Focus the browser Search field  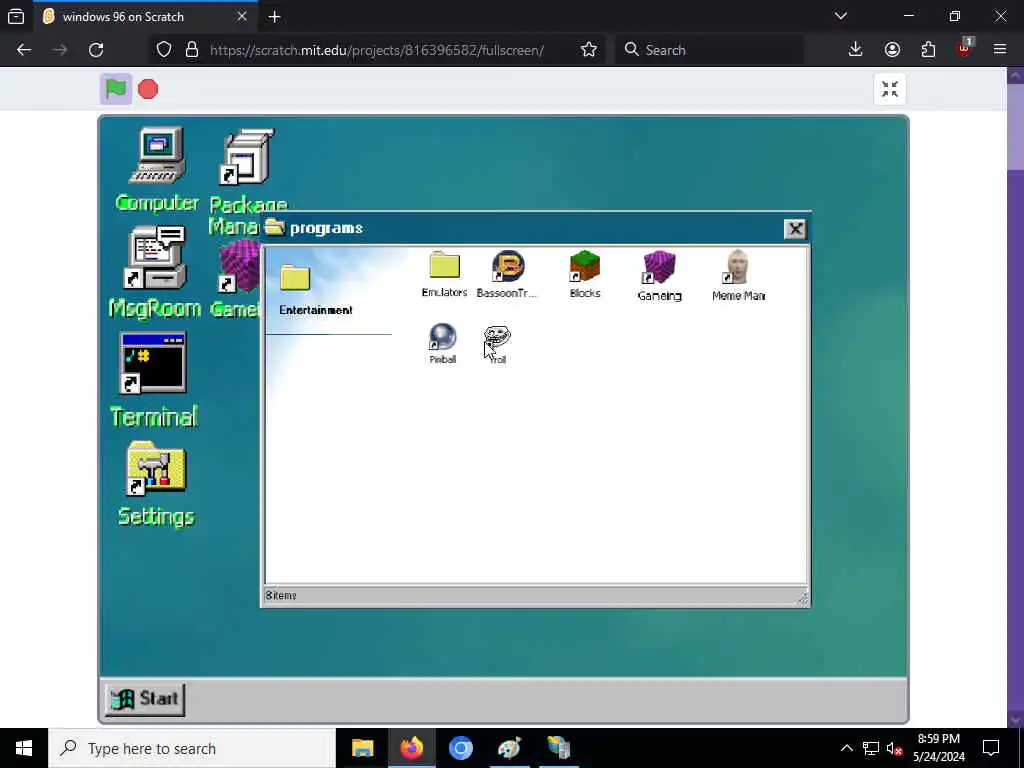(709, 50)
